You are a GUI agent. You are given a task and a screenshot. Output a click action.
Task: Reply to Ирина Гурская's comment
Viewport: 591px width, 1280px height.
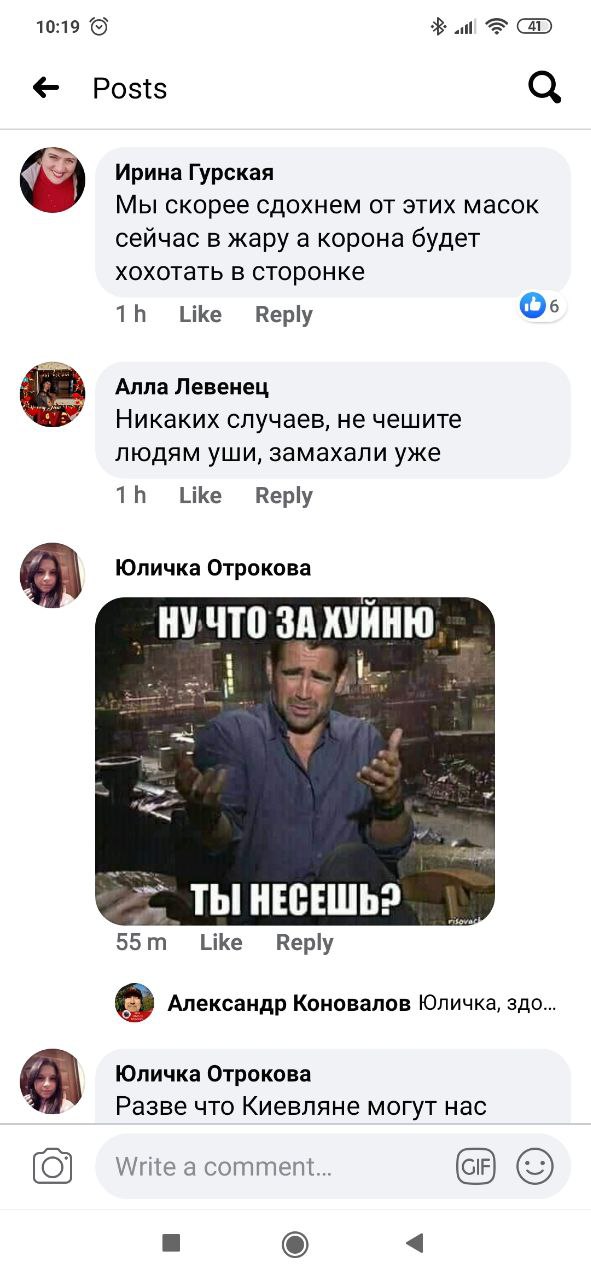(284, 314)
